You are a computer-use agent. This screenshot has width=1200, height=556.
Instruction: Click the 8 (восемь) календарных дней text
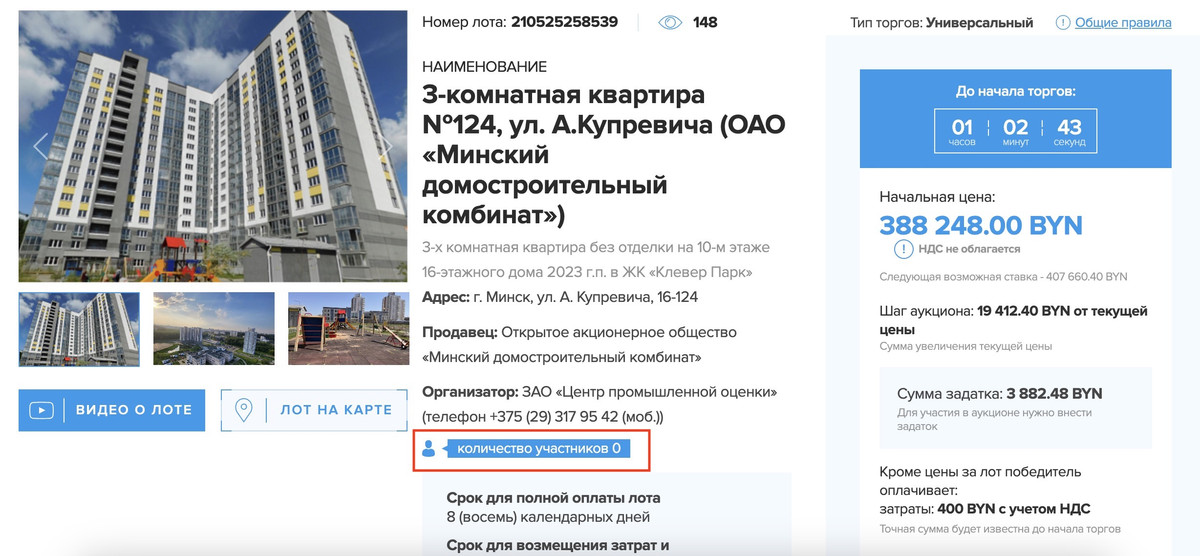(x=548, y=518)
